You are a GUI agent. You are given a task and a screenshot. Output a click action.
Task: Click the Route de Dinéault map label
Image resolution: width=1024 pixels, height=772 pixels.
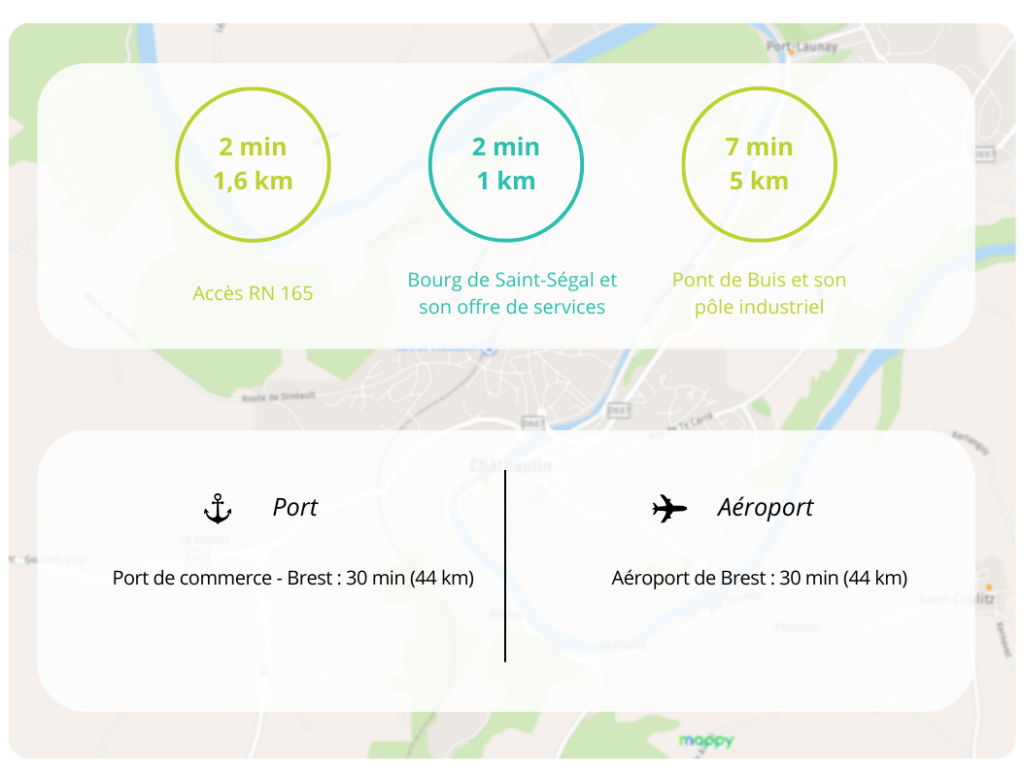tap(279, 397)
